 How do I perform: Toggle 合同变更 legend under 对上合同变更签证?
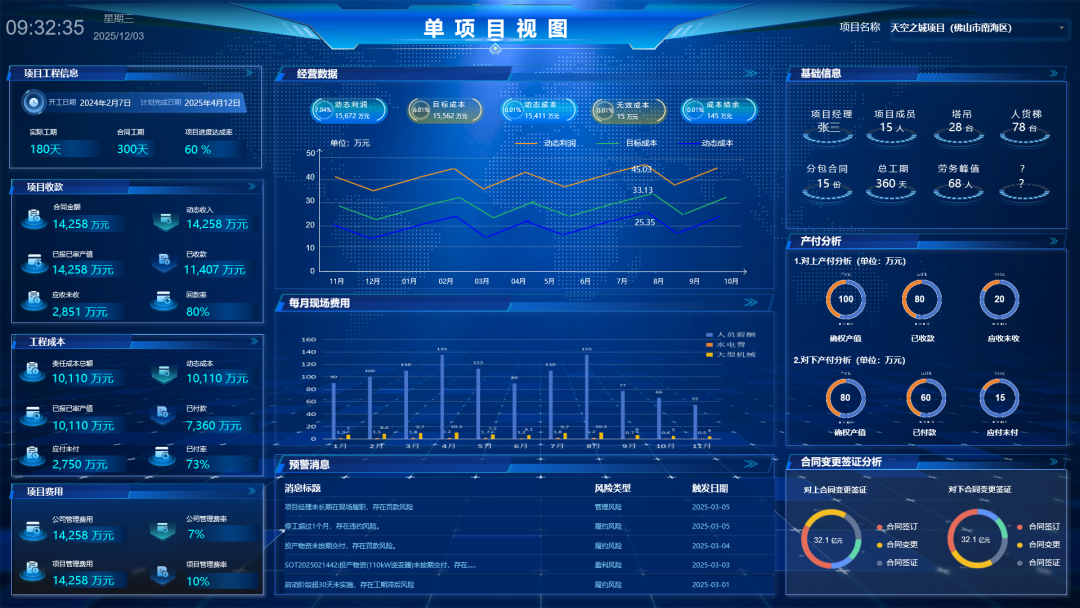coord(897,545)
